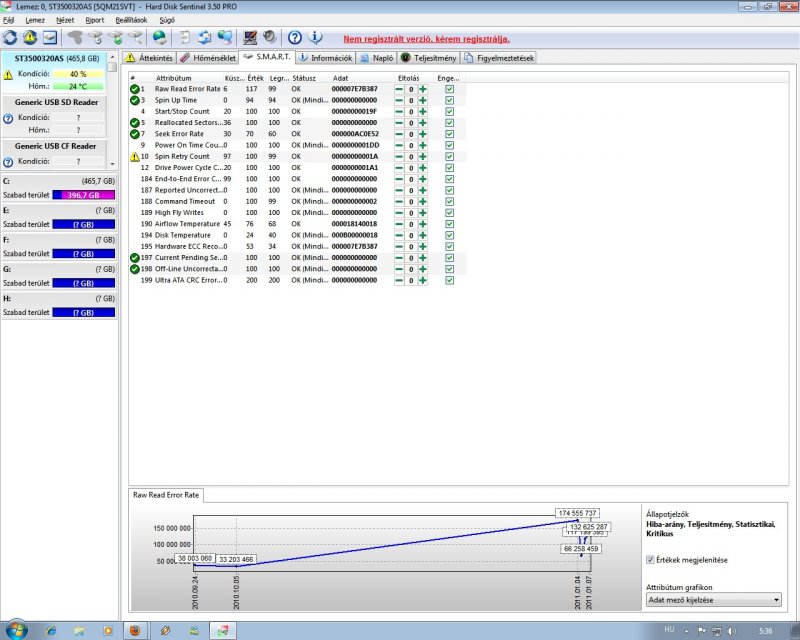Click the C: drive free space bar
800x640 pixels.
pyautogui.click(x=84, y=195)
